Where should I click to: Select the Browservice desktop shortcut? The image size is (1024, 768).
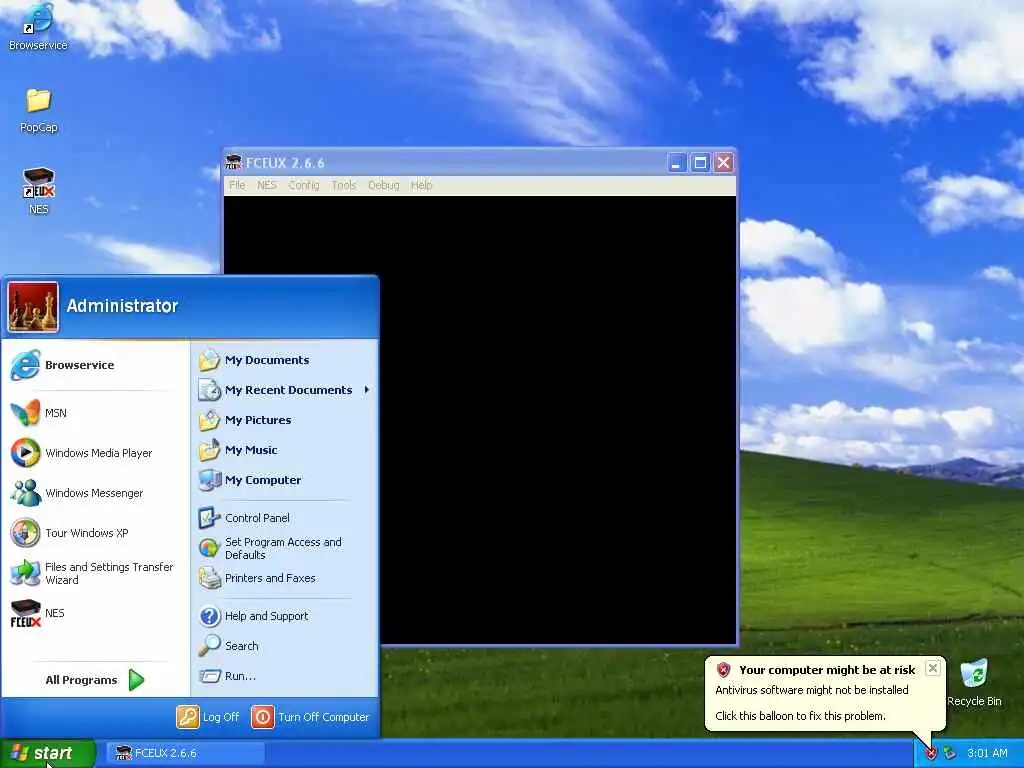point(38,27)
